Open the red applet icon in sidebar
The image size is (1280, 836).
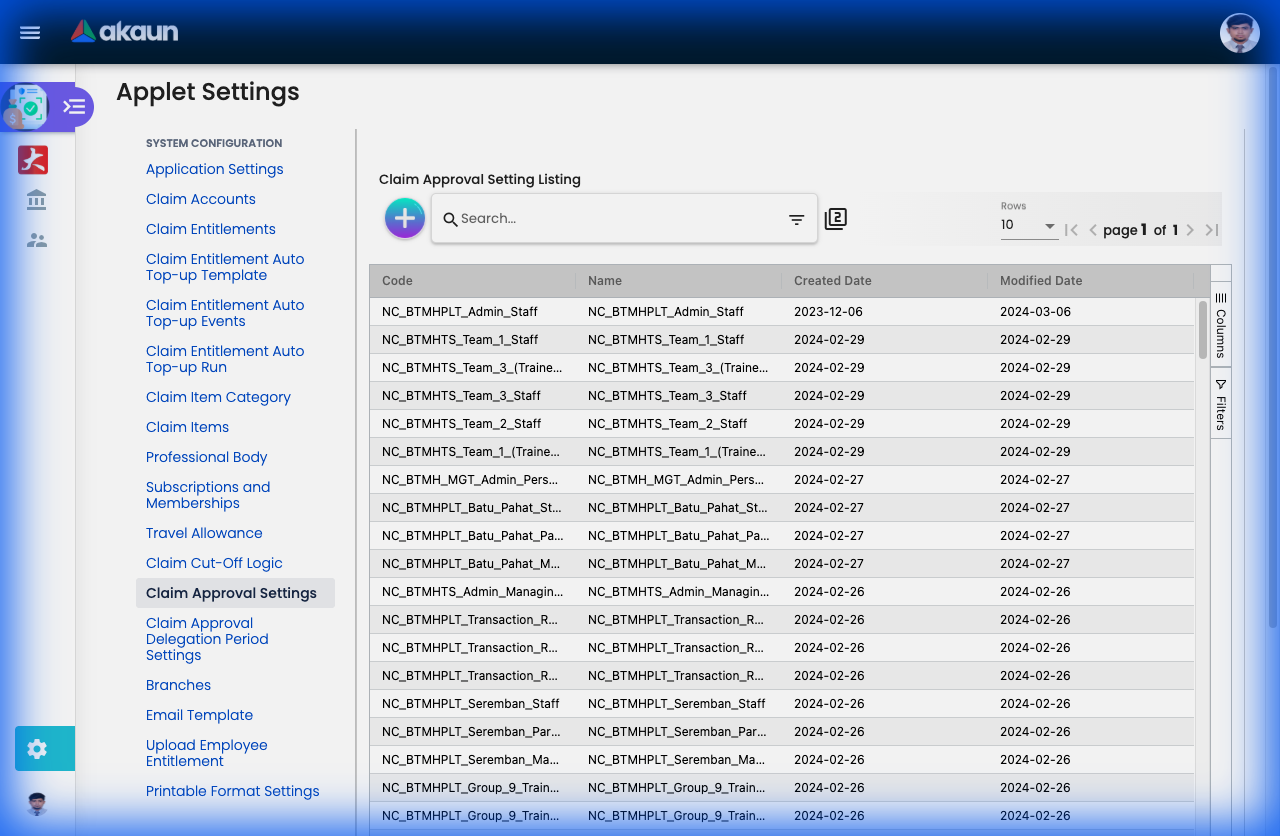point(33,159)
